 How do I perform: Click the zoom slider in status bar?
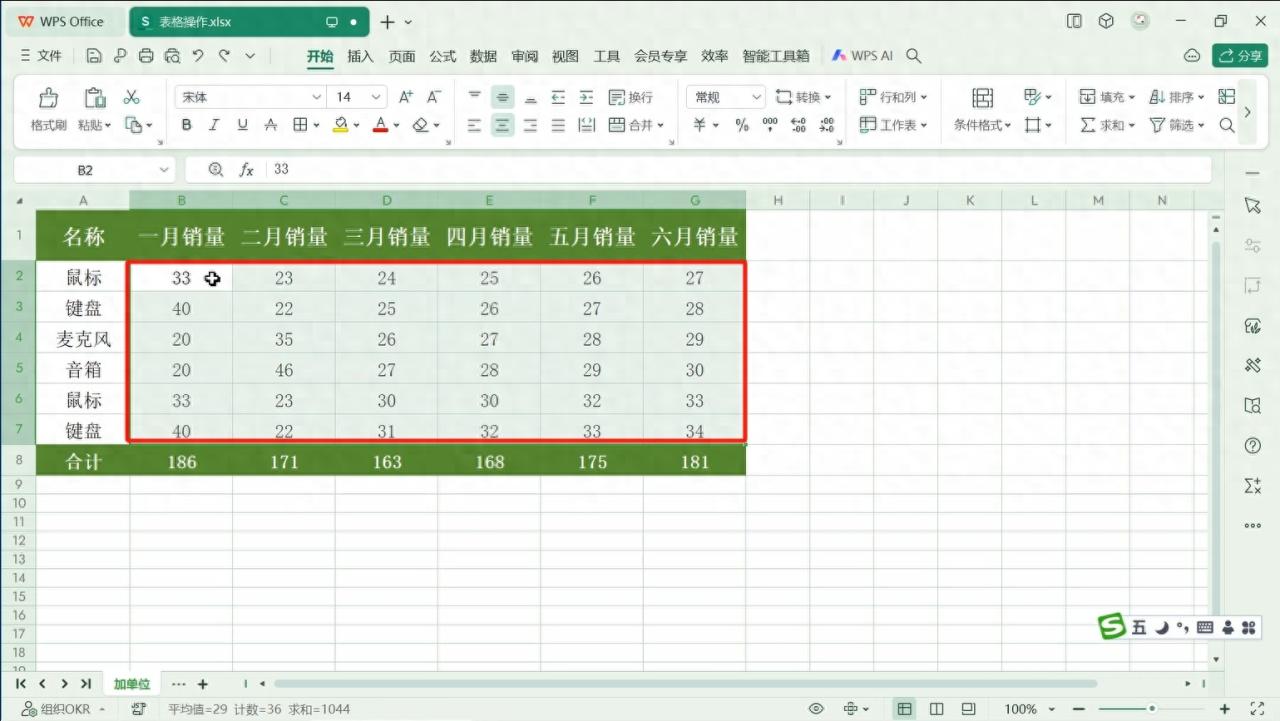click(1151, 709)
